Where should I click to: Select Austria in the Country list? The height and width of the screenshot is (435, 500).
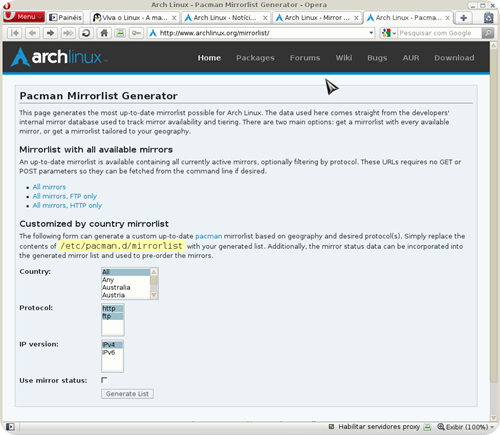126,295
